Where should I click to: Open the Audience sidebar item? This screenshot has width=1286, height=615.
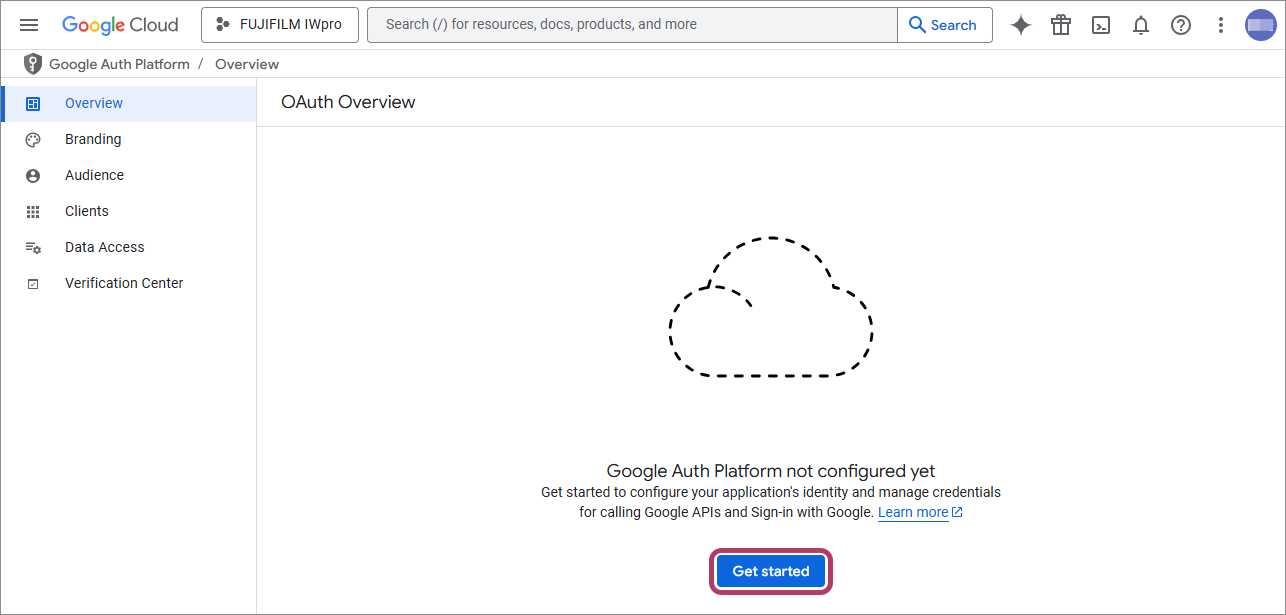click(94, 175)
